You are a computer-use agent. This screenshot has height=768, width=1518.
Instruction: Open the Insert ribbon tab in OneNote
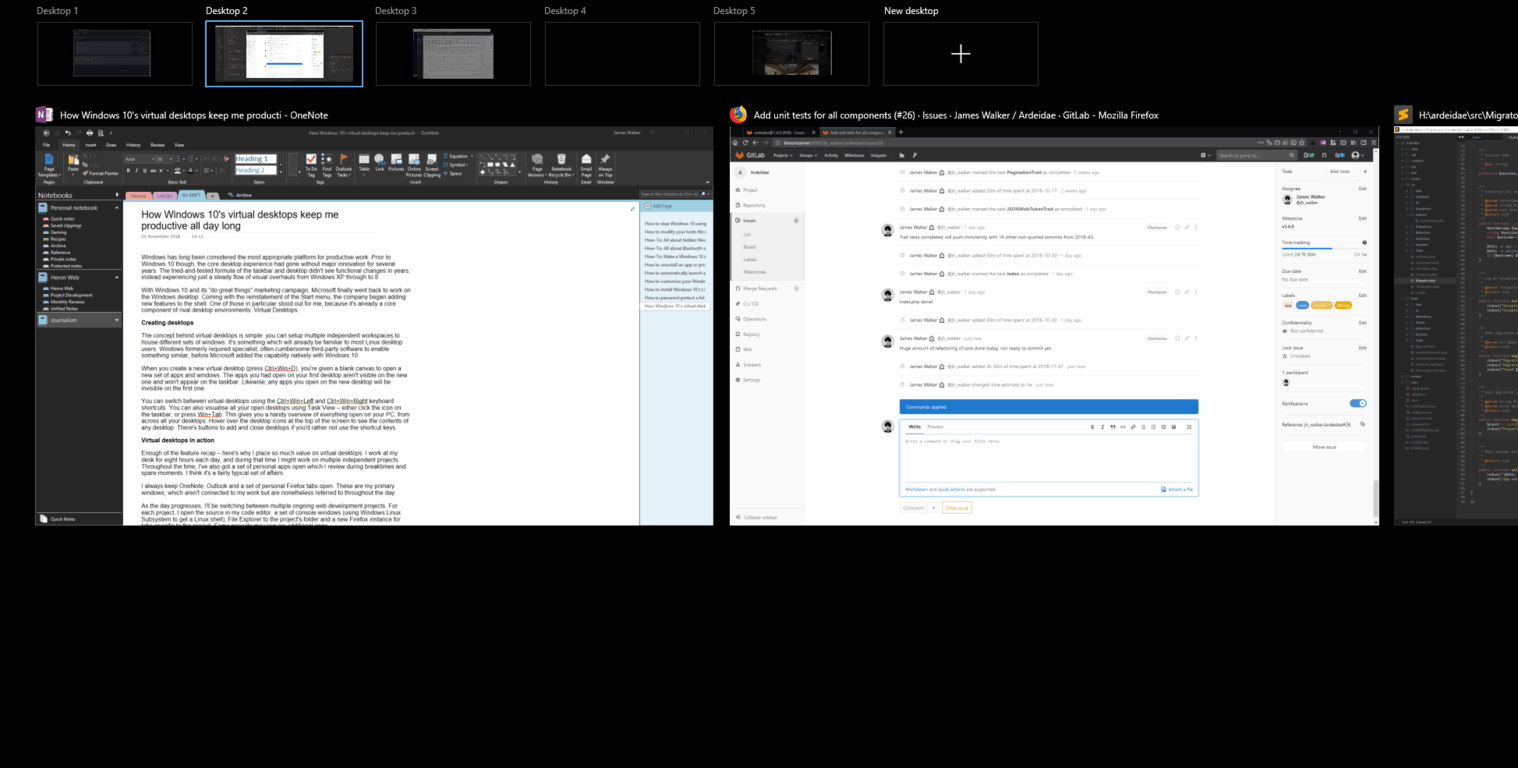tap(90, 145)
